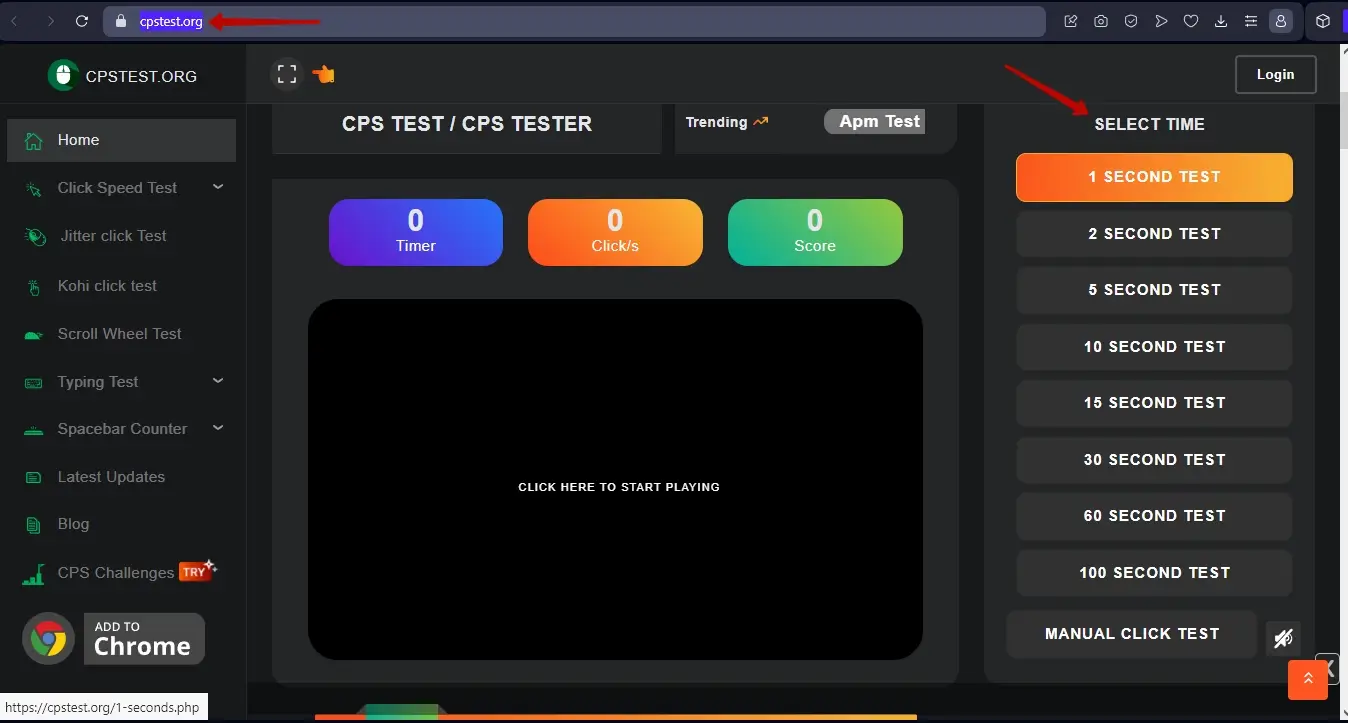Click the shield check icon in address bar
This screenshot has height=723, width=1348.
click(1131, 21)
